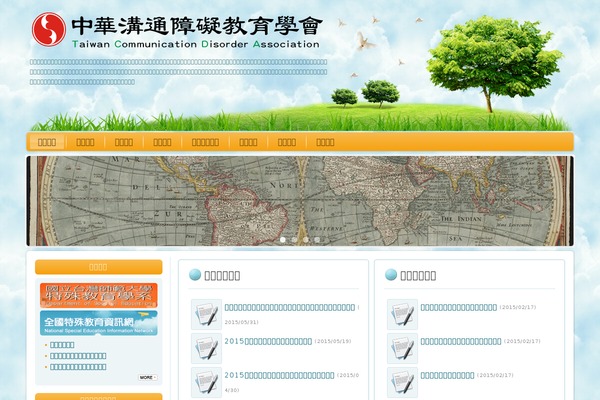Open the document icon beside the 2015/04/30 entry
The width and height of the screenshot is (600, 400).
pyautogui.click(x=206, y=382)
